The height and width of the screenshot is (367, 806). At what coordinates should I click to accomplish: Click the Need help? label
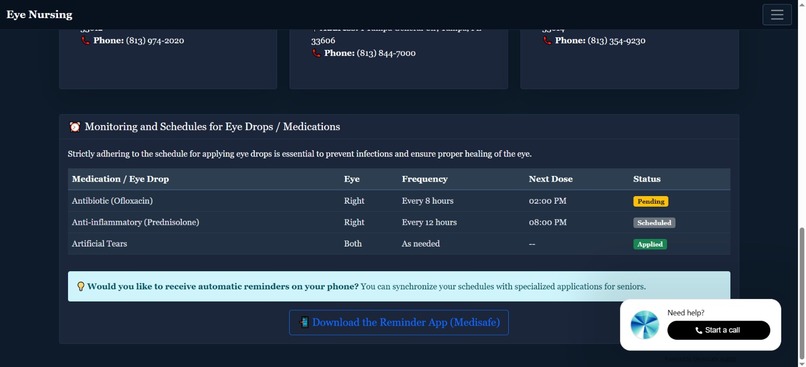pyautogui.click(x=686, y=313)
